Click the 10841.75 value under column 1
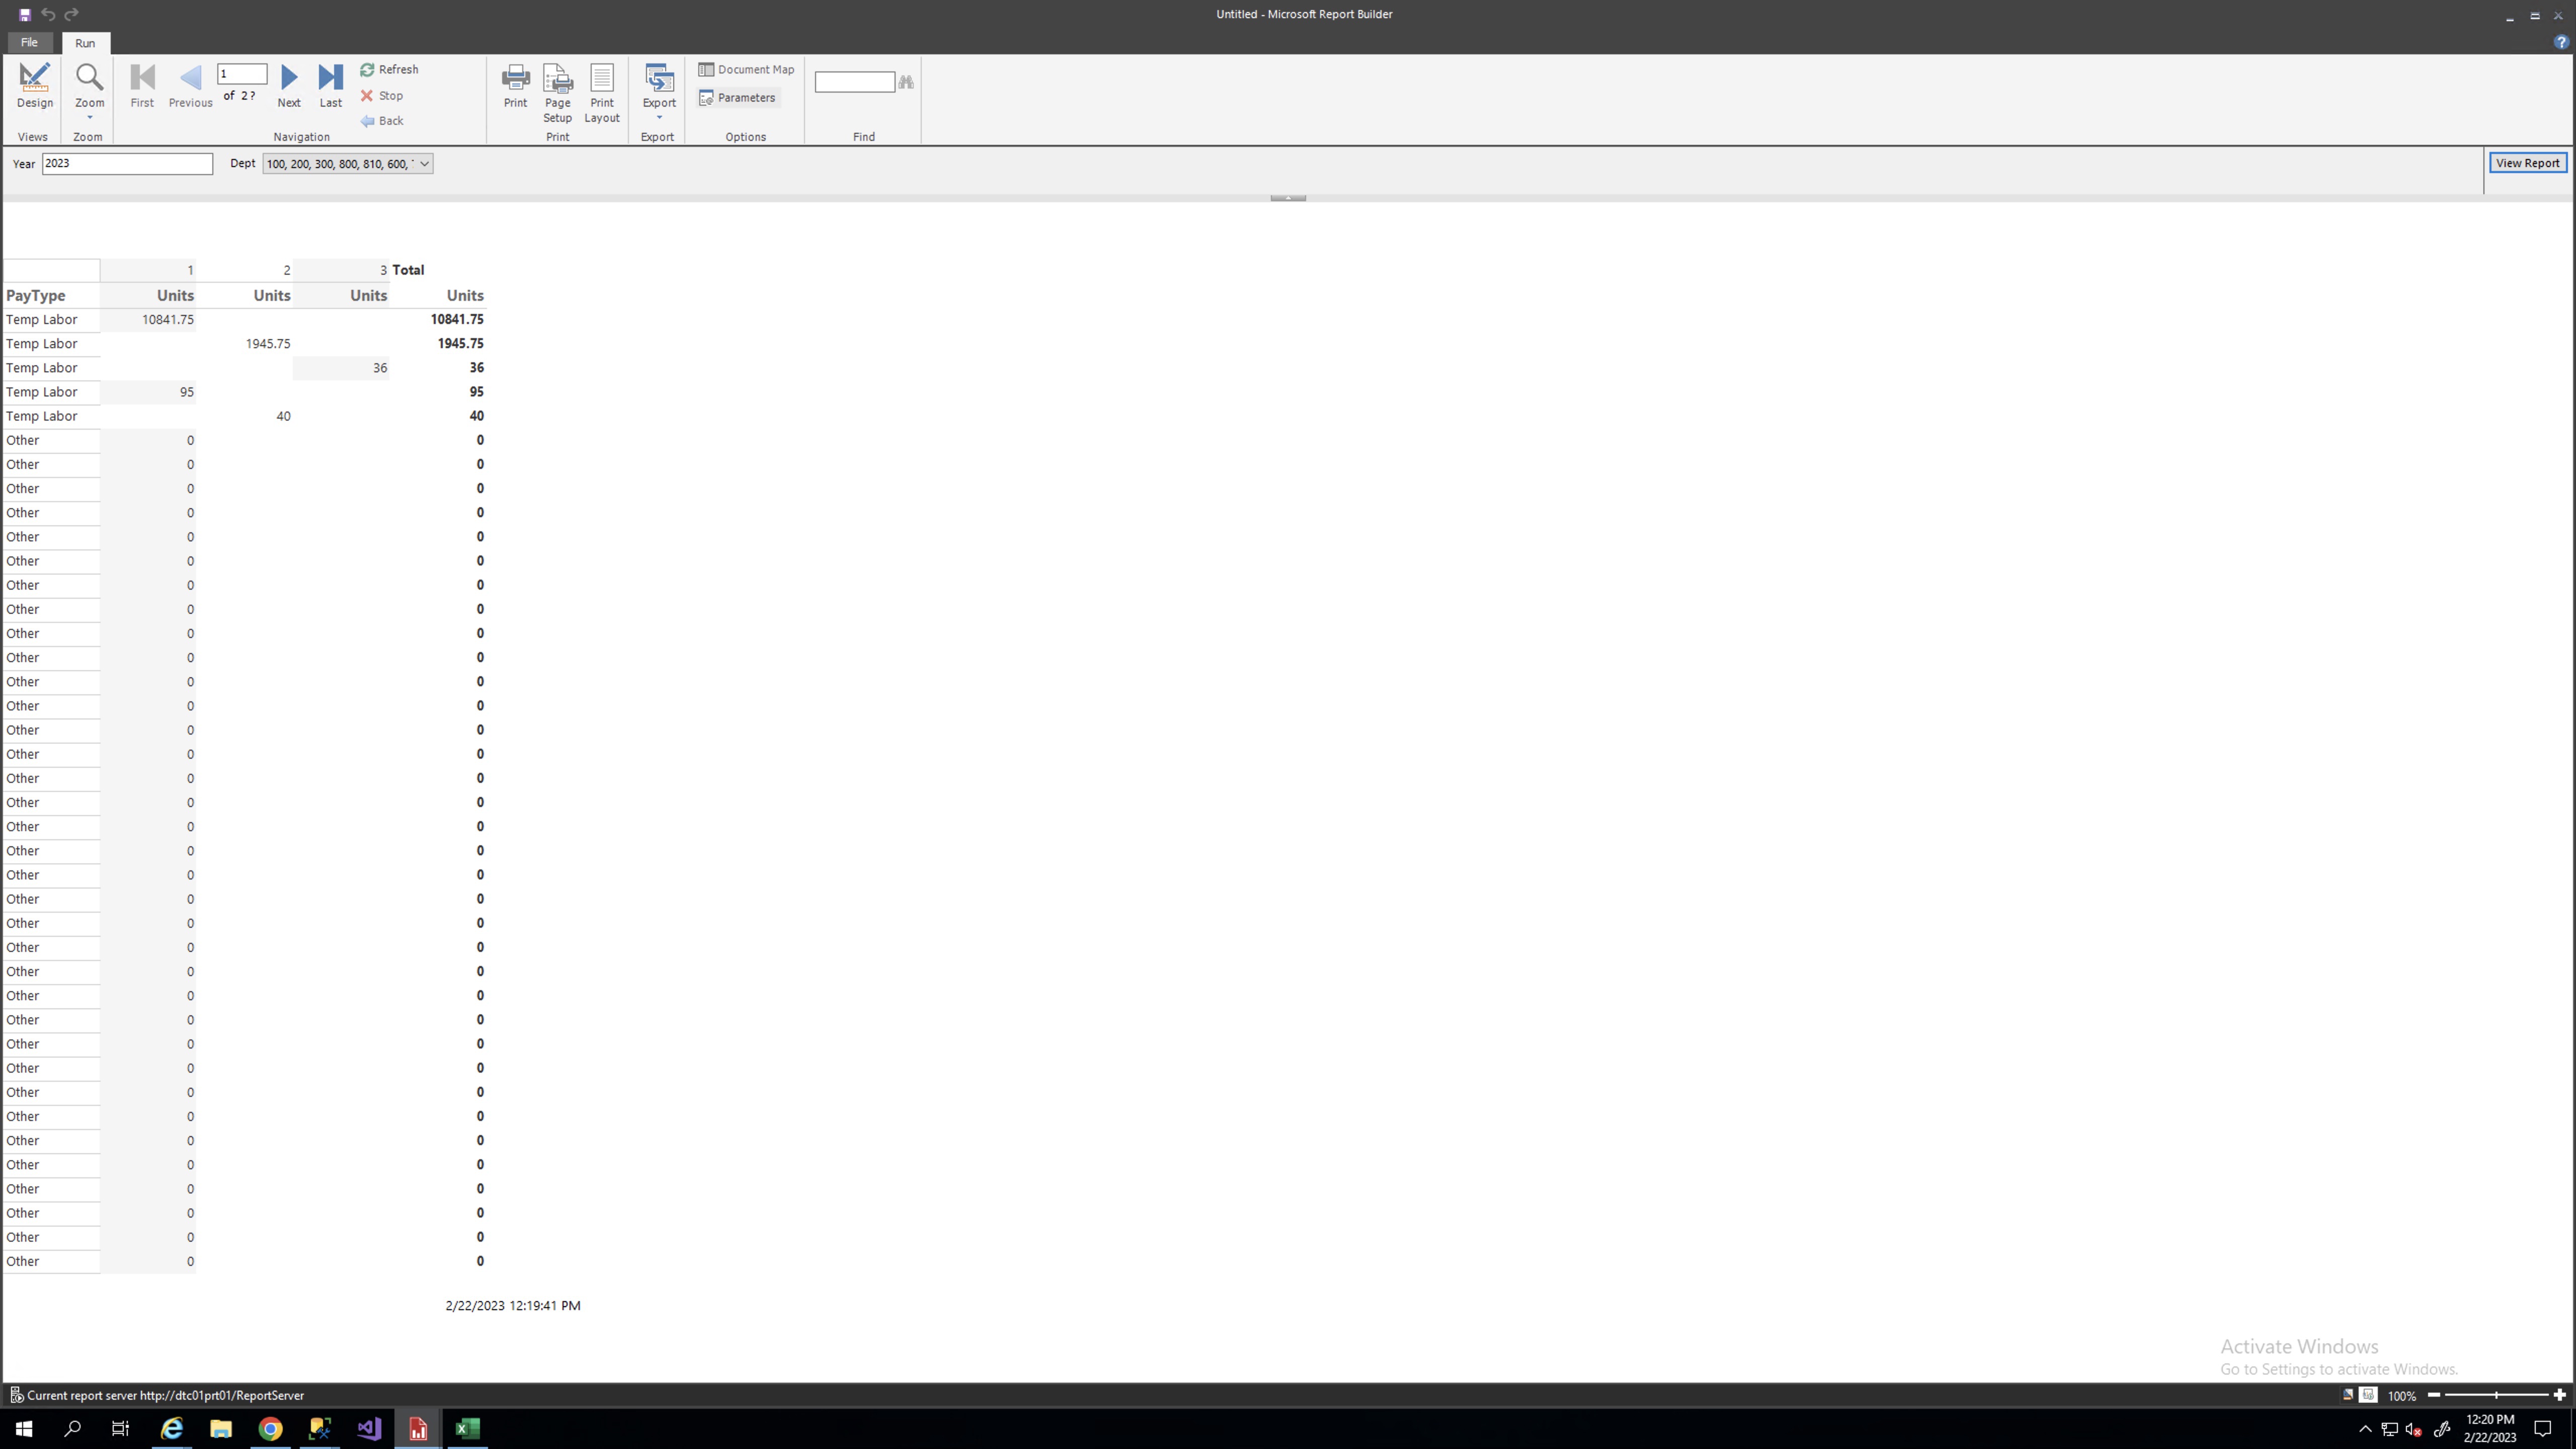Screen dimensions: 2576x1449 click(168, 320)
